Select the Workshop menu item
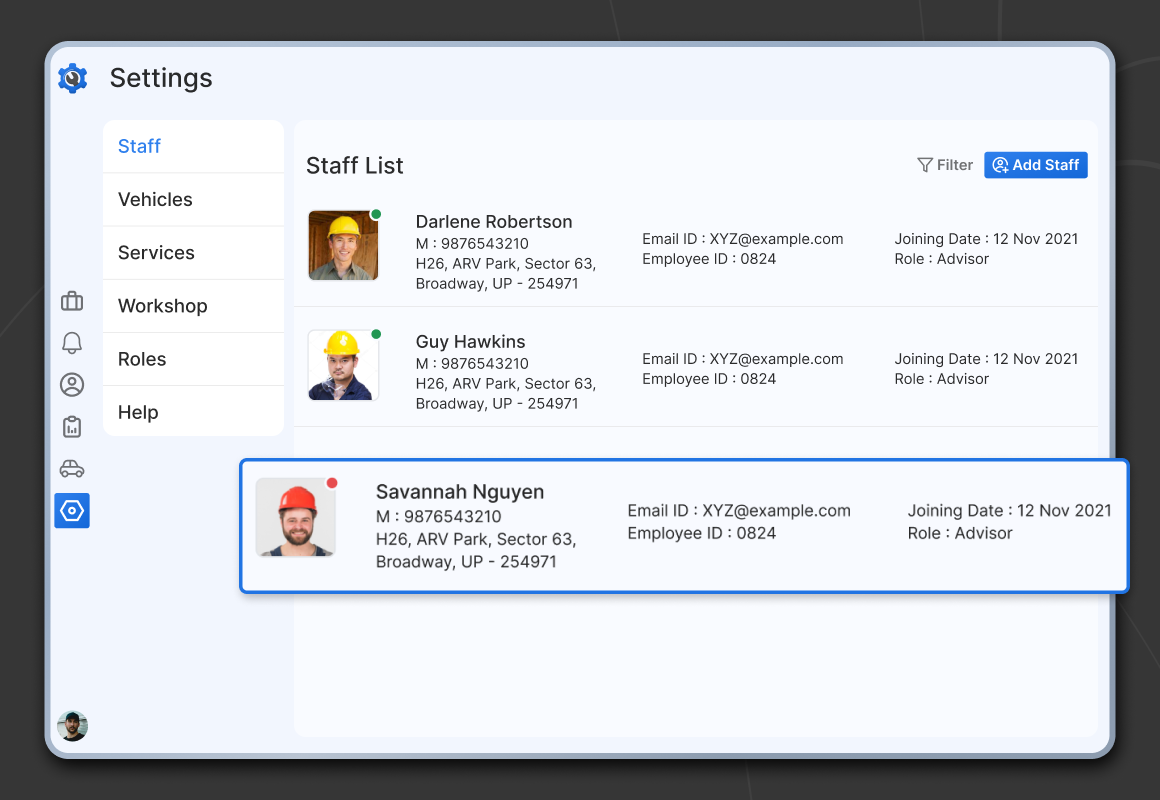Screen dimensions: 1160x800 [194, 306]
